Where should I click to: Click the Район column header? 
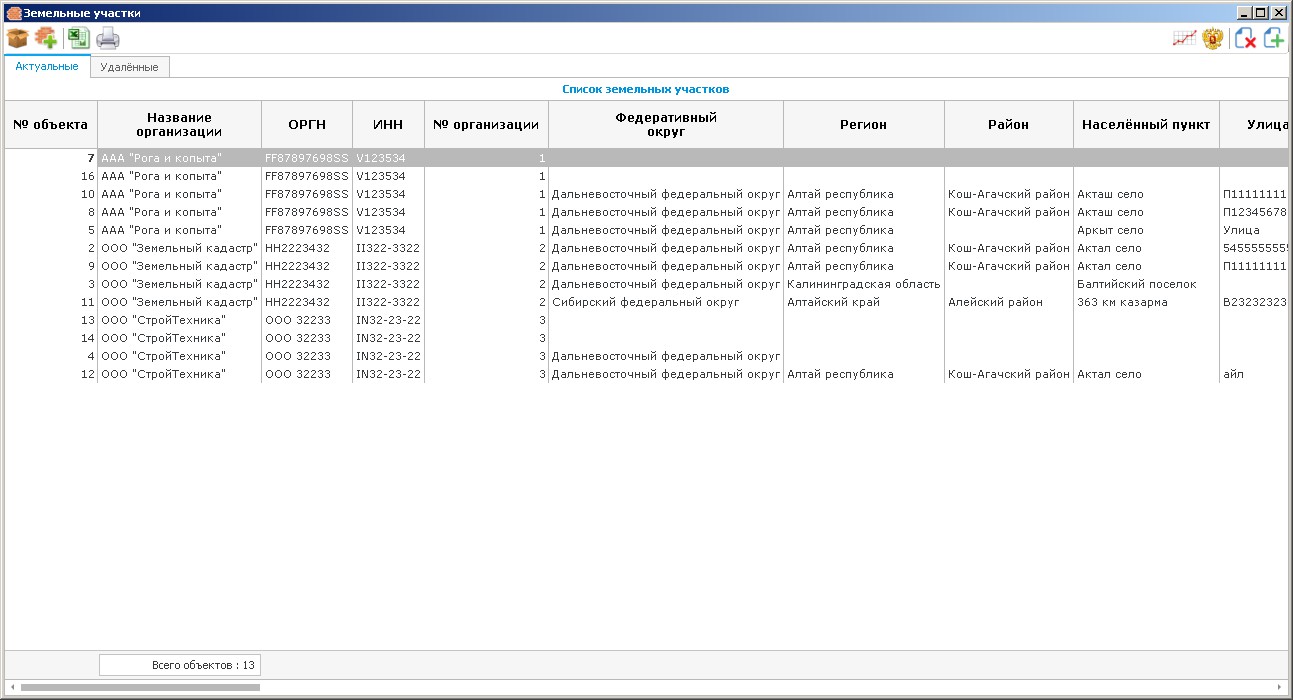click(1009, 125)
